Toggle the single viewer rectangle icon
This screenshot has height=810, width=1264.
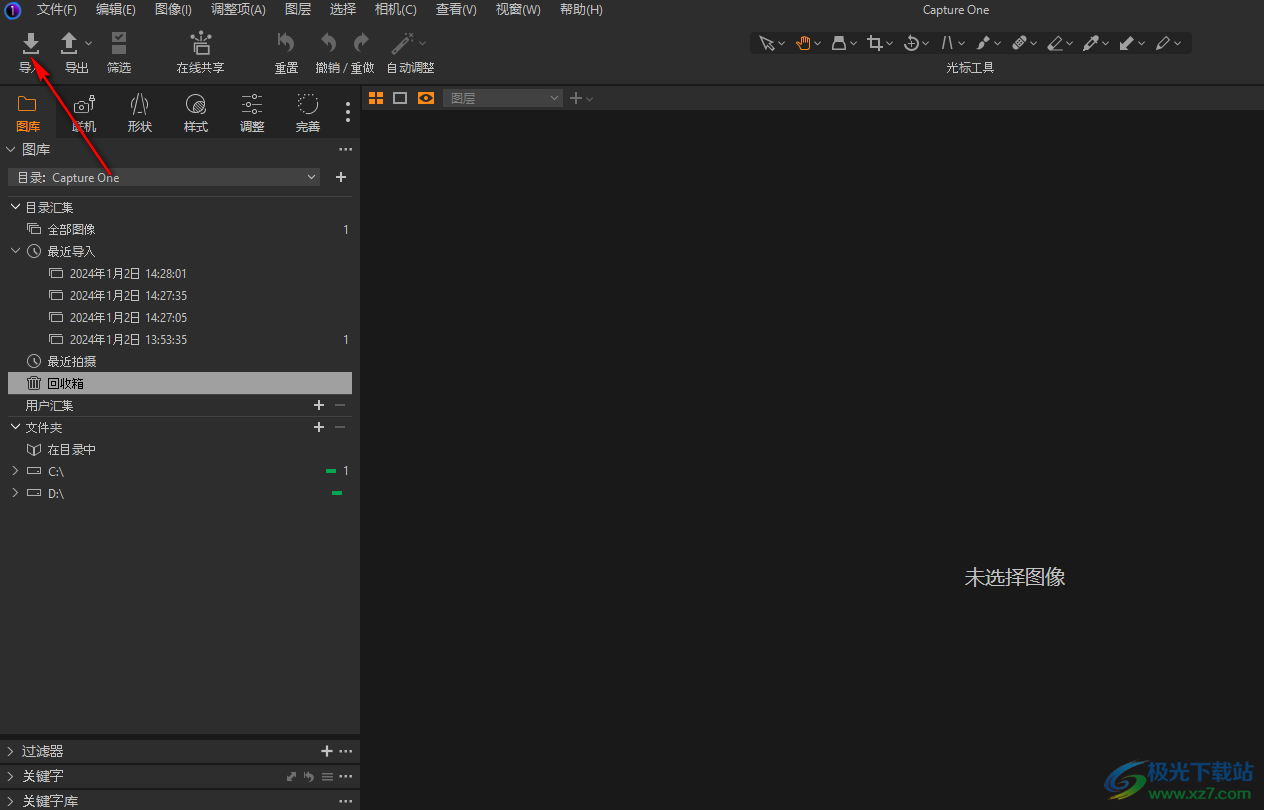[x=400, y=98]
